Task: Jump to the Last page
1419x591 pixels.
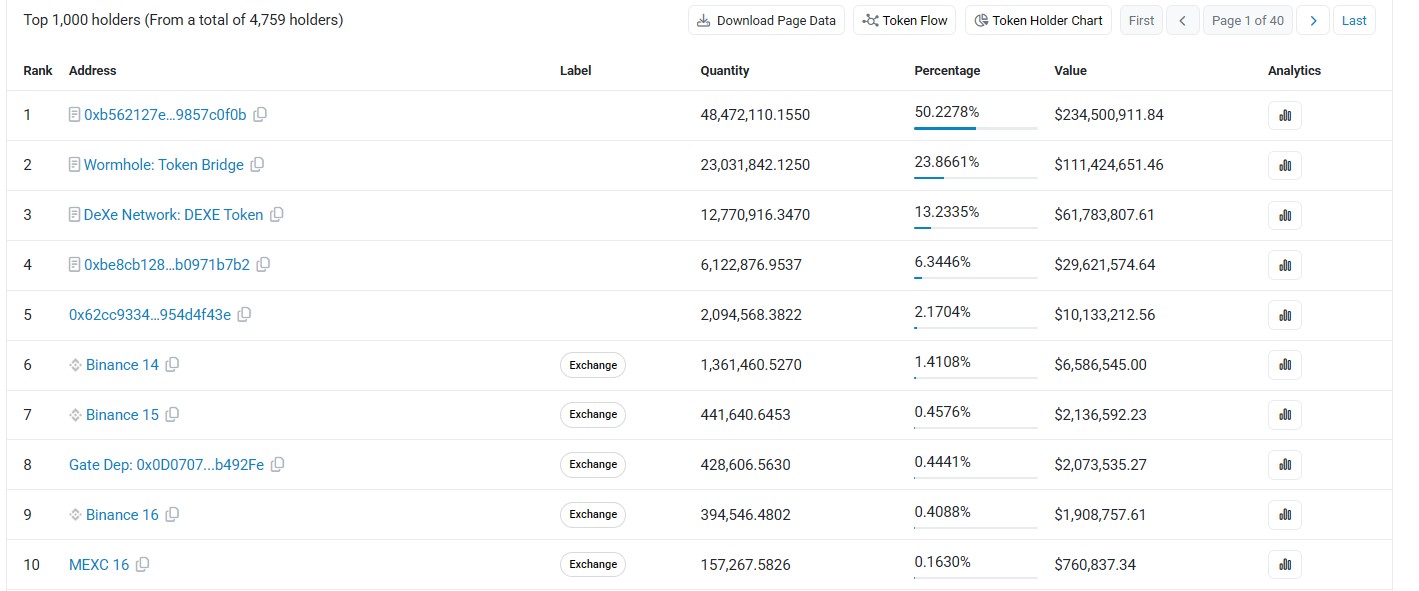Action: pos(1354,20)
